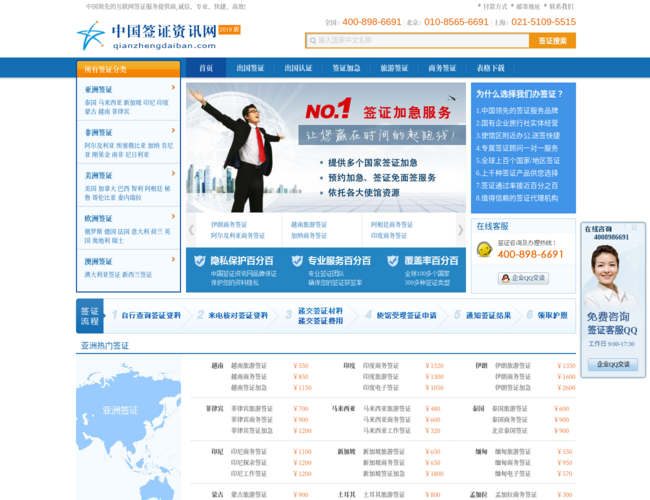Click the 覆盖率百分百 shield icon
The width and height of the screenshot is (650, 500).
[x=391, y=260]
